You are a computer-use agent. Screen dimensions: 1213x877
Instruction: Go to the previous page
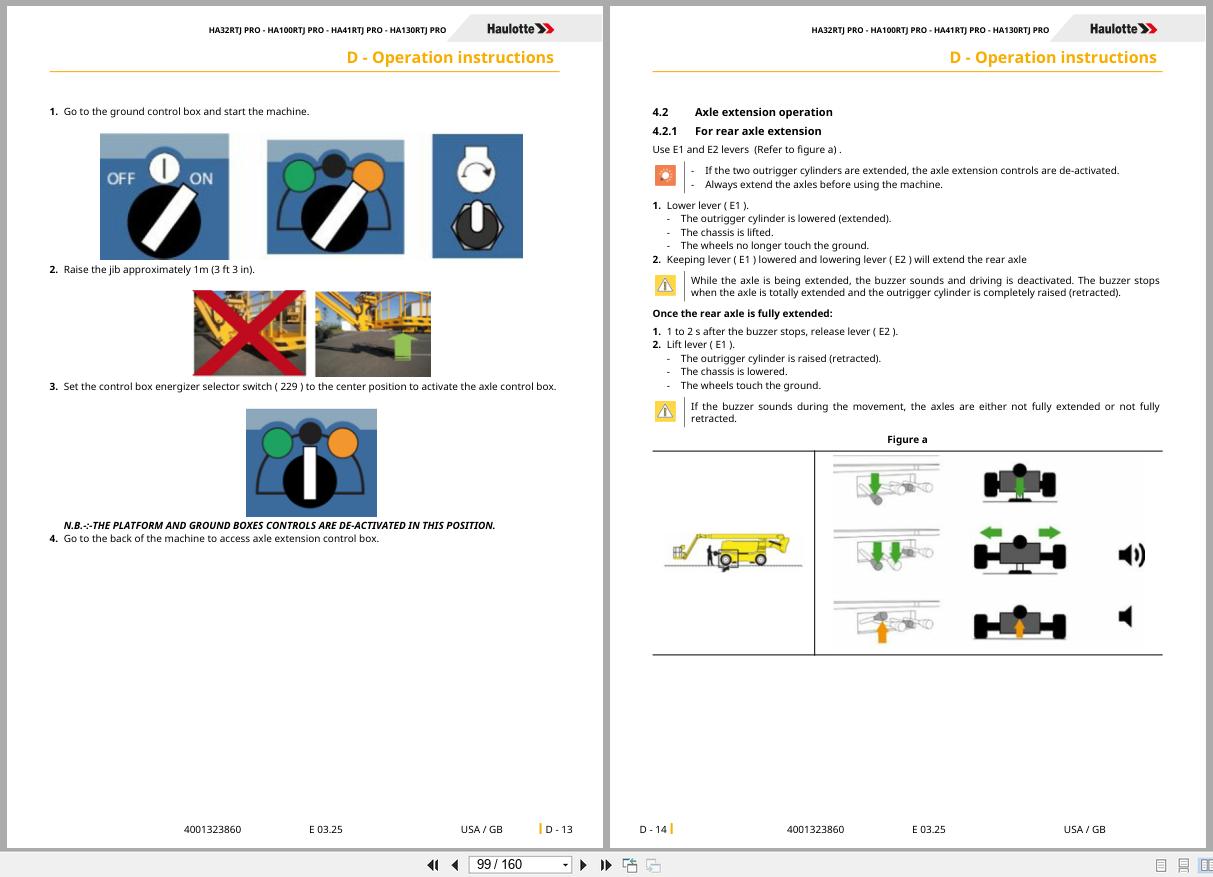tap(455, 865)
